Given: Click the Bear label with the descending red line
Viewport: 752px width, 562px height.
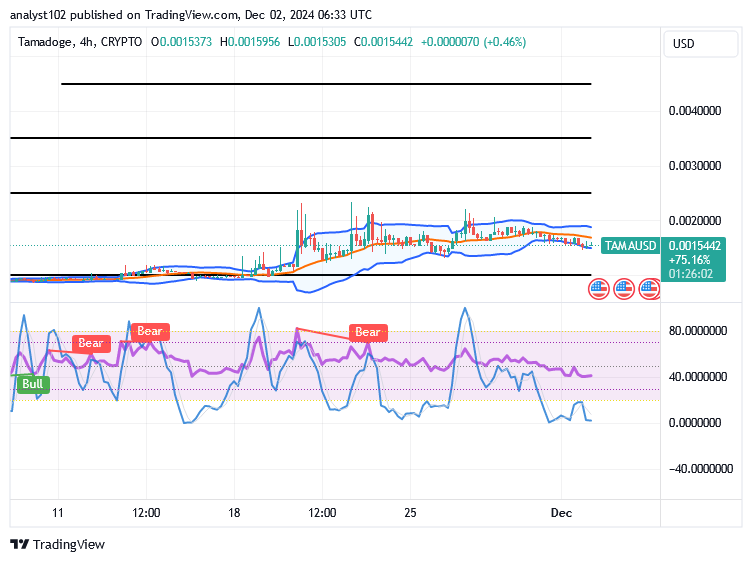Looking at the screenshot, I should click(368, 332).
